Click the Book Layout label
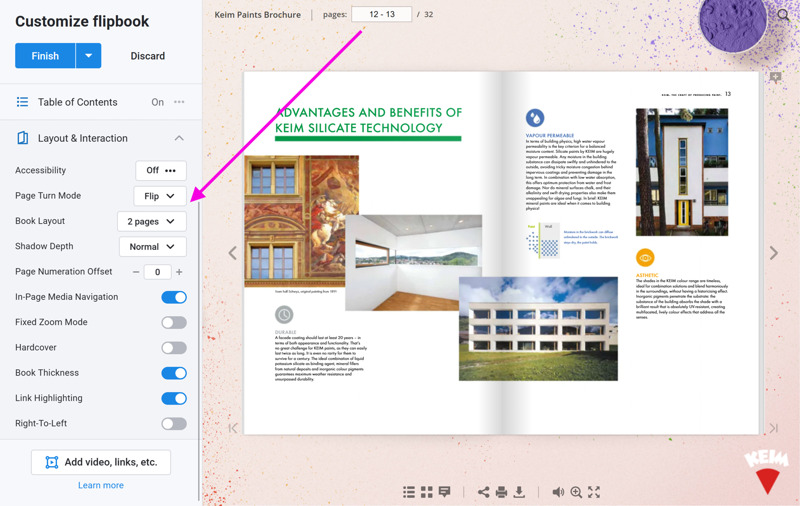Screen dimensions: 800x506 click(40, 221)
